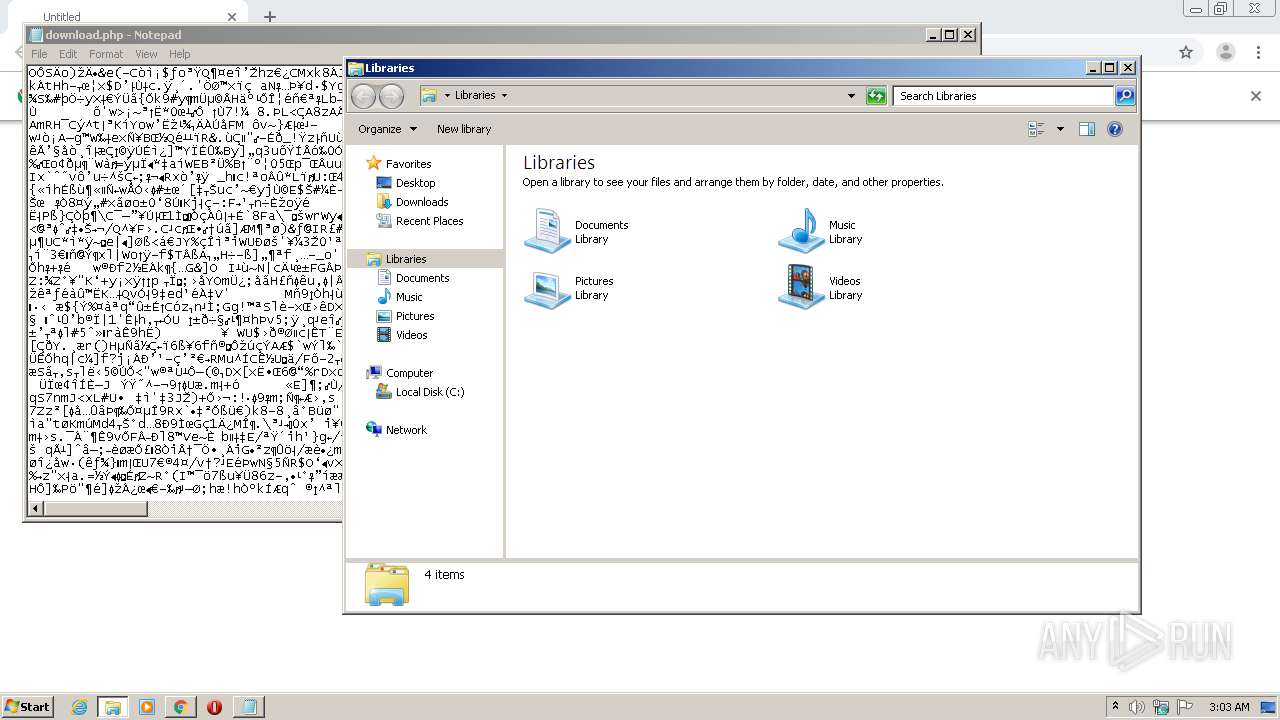Open View menu in Notepad
1280x720 pixels.
146,54
